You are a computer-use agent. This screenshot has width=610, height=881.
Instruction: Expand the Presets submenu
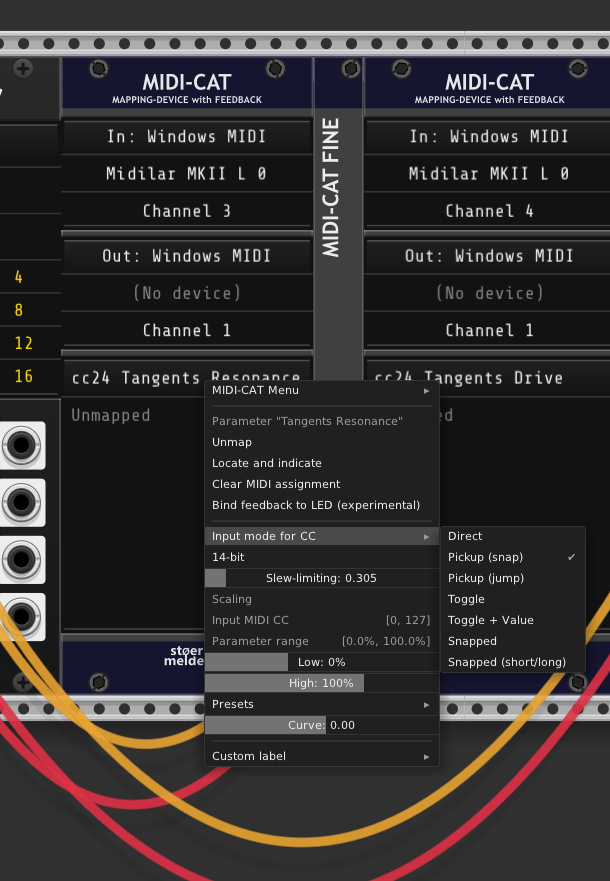coord(321,704)
